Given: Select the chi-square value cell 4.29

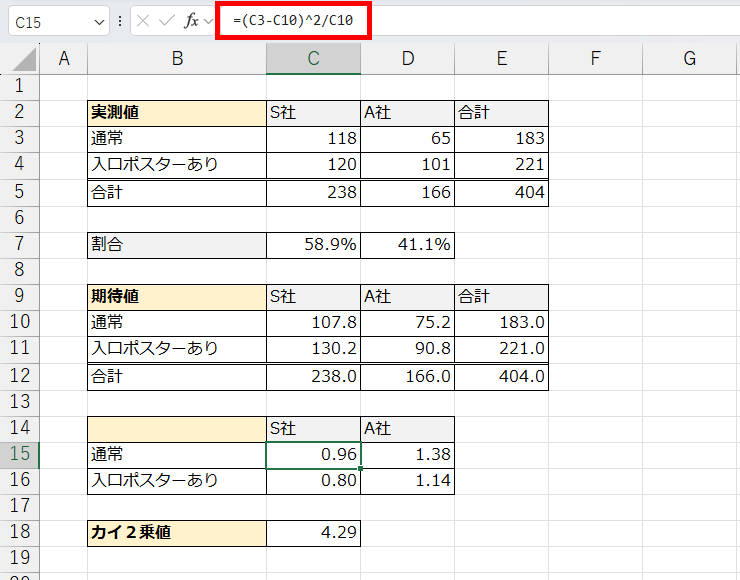Looking at the screenshot, I should (x=313, y=533).
